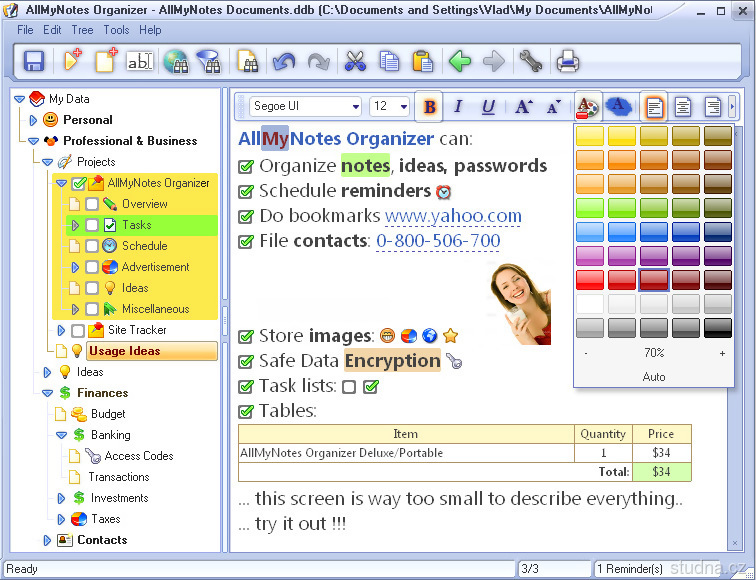The height and width of the screenshot is (580, 756).
Task: Expand the Investments tree node
Action: [x=61, y=498]
